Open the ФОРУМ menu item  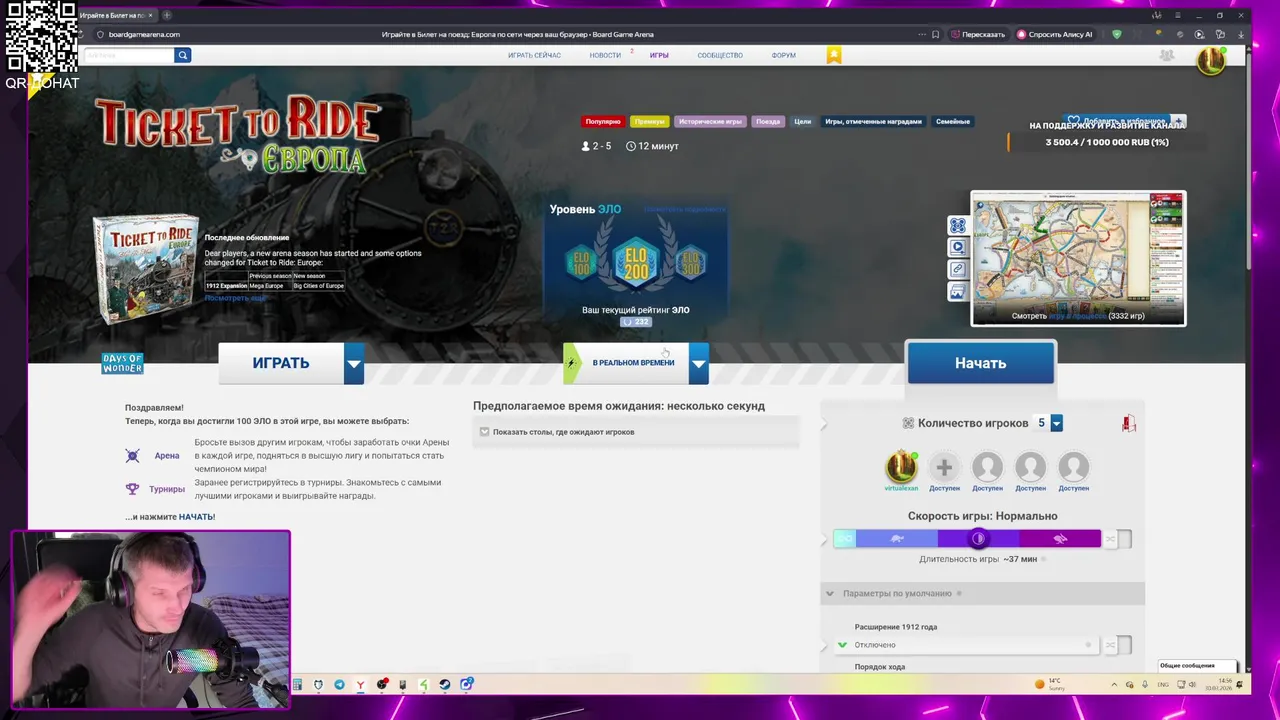[x=784, y=55]
